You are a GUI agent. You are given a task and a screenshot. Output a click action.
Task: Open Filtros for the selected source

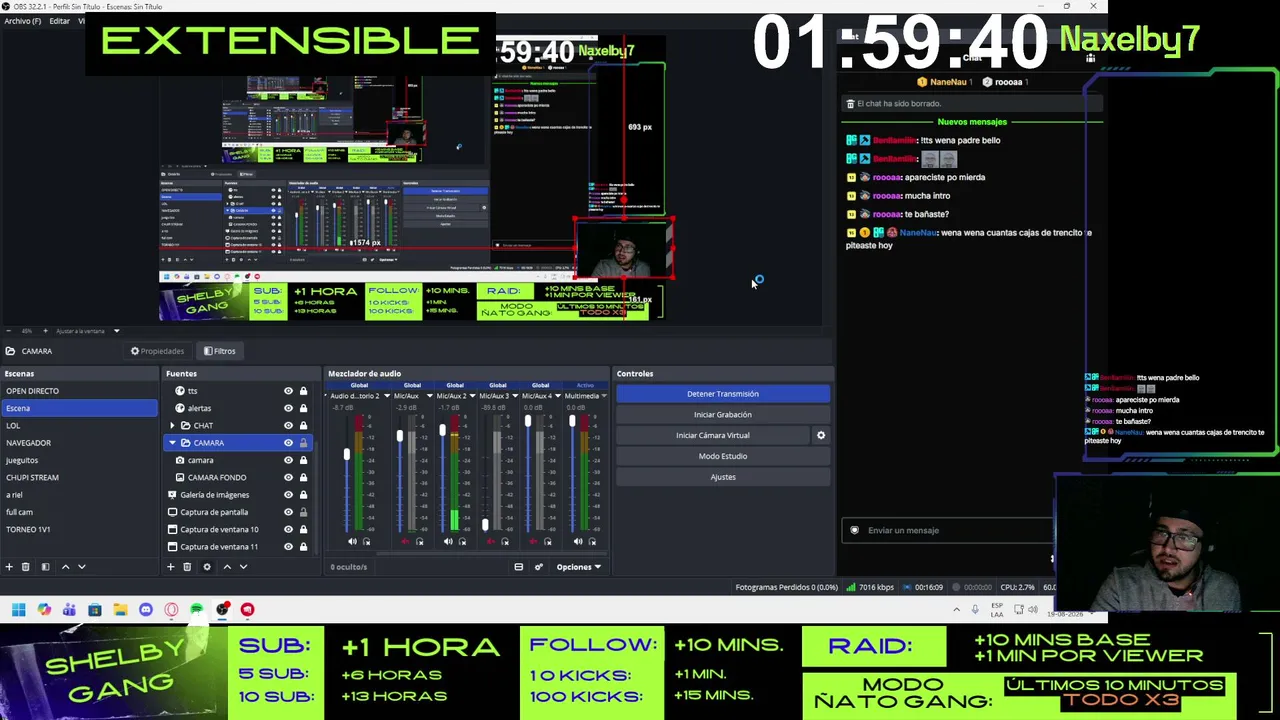219,351
